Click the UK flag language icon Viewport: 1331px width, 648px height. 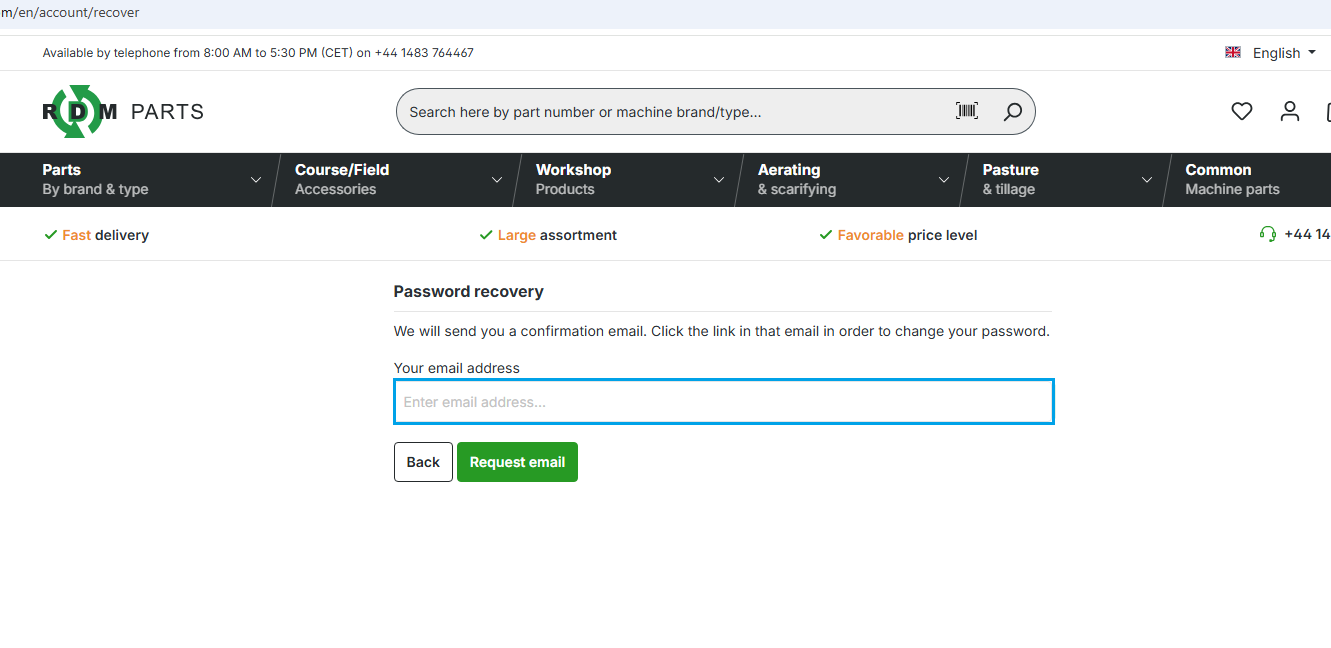pyautogui.click(x=1233, y=52)
